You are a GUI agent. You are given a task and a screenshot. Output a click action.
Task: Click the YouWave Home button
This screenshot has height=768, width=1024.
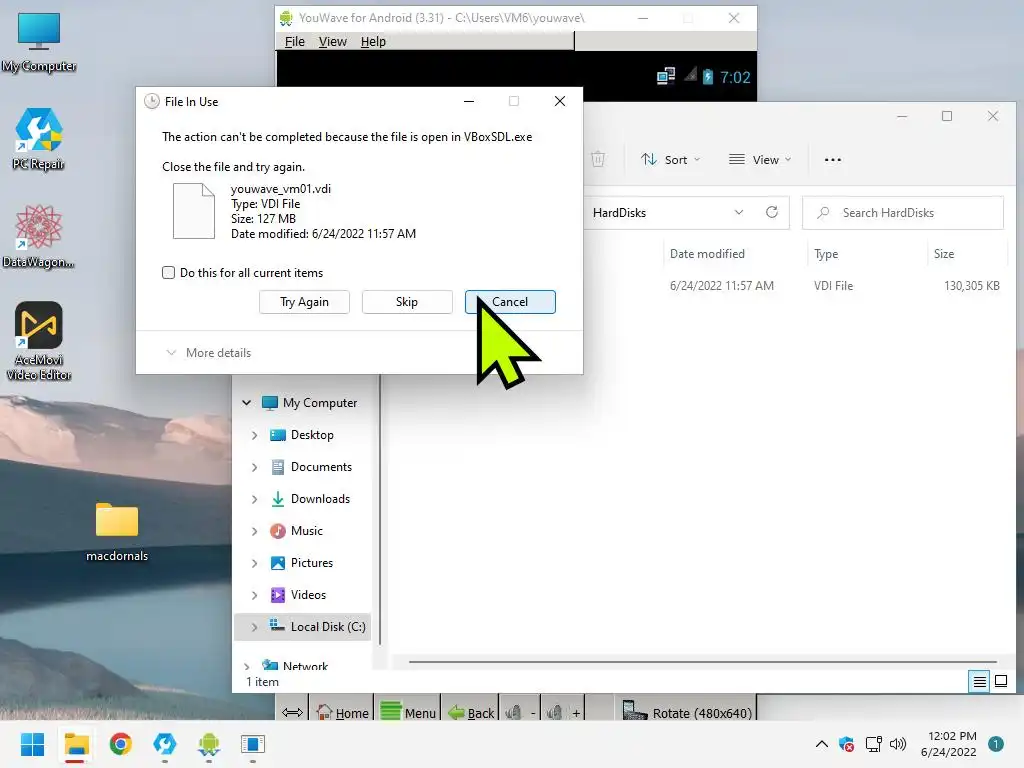343,712
